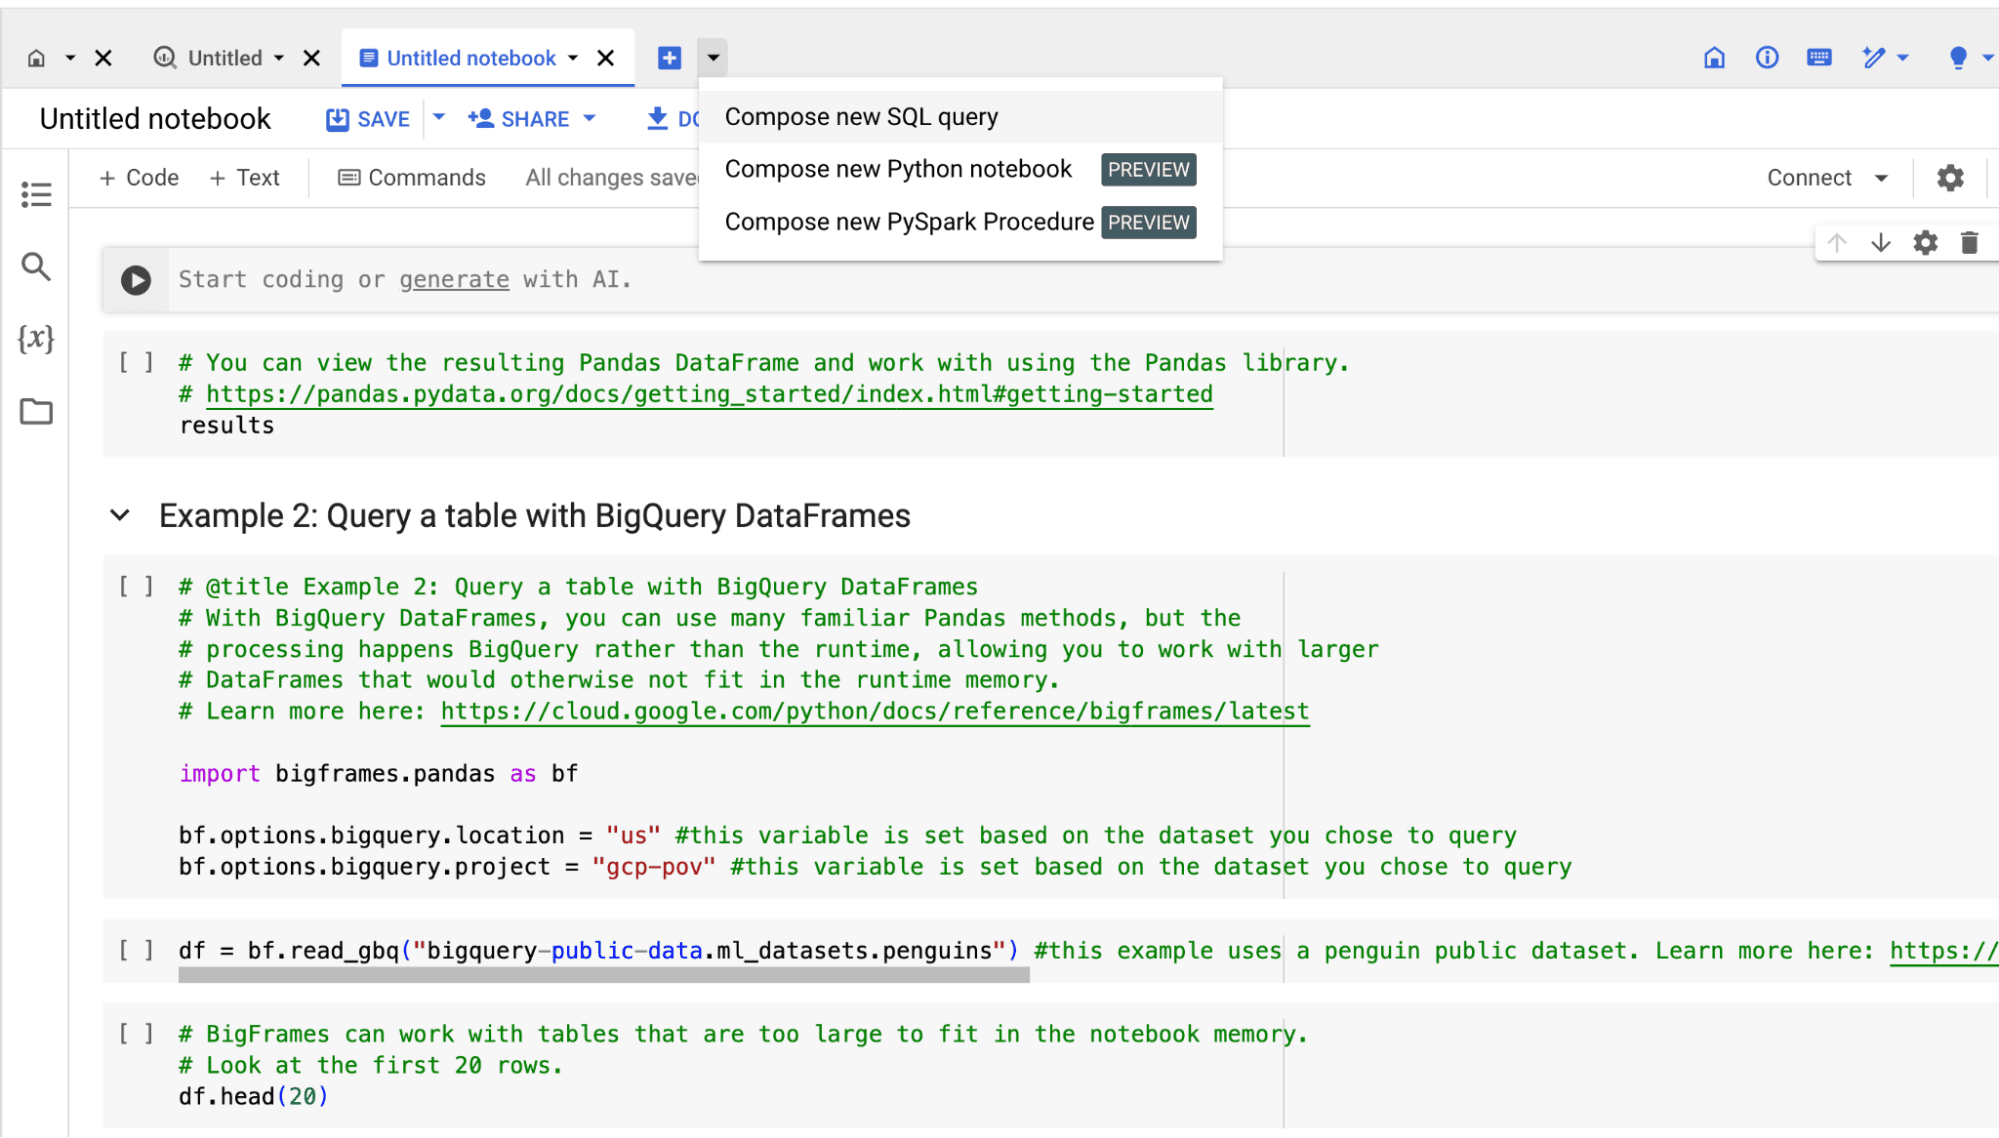This screenshot has height=1138, width=1999.
Task: Run the empty code cell
Action: click(136, 280)
